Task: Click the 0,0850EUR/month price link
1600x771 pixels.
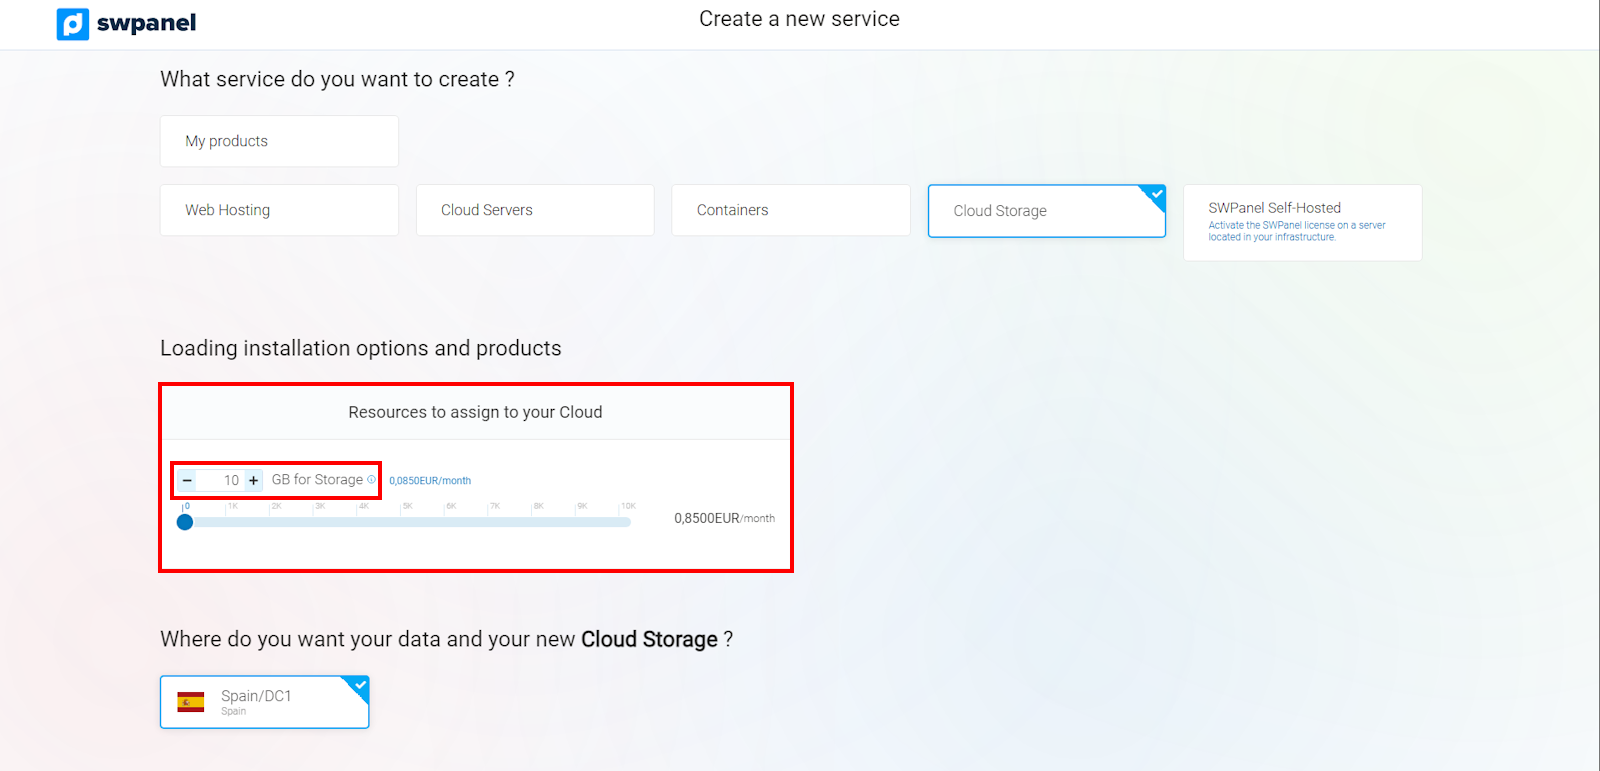Action: click(430, 481)
